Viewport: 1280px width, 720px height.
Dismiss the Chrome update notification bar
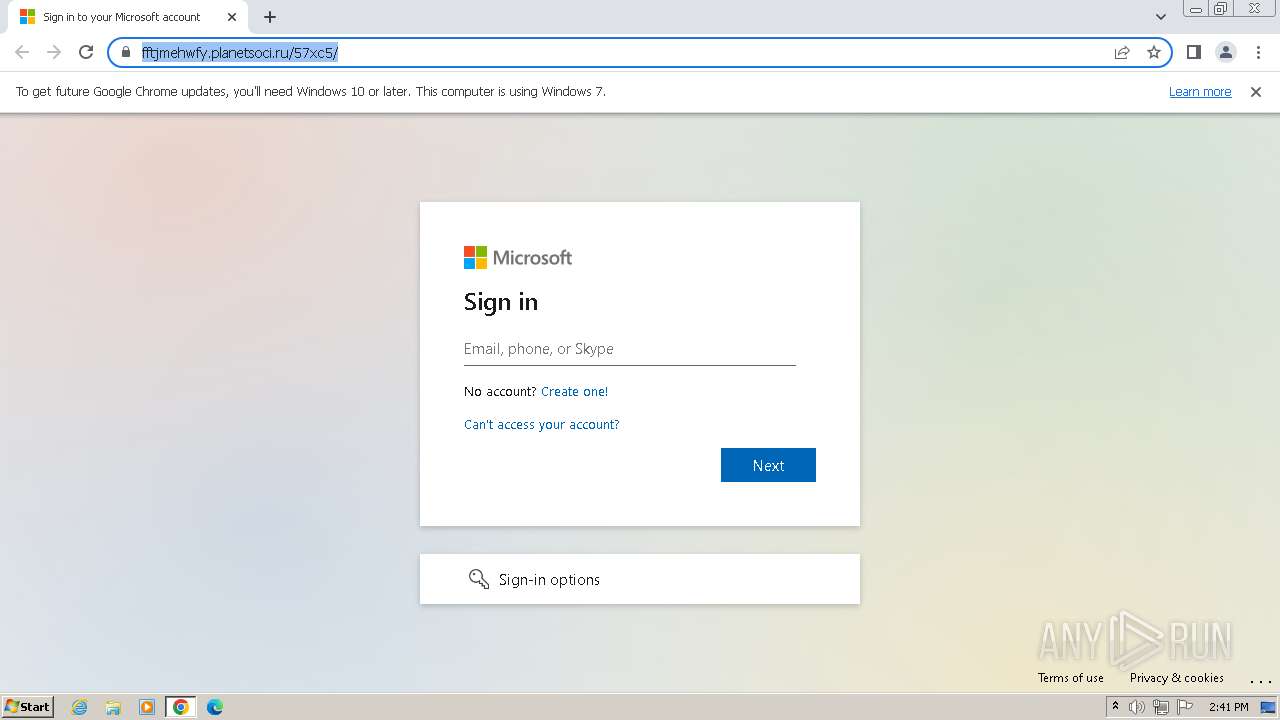(1256, 91)
